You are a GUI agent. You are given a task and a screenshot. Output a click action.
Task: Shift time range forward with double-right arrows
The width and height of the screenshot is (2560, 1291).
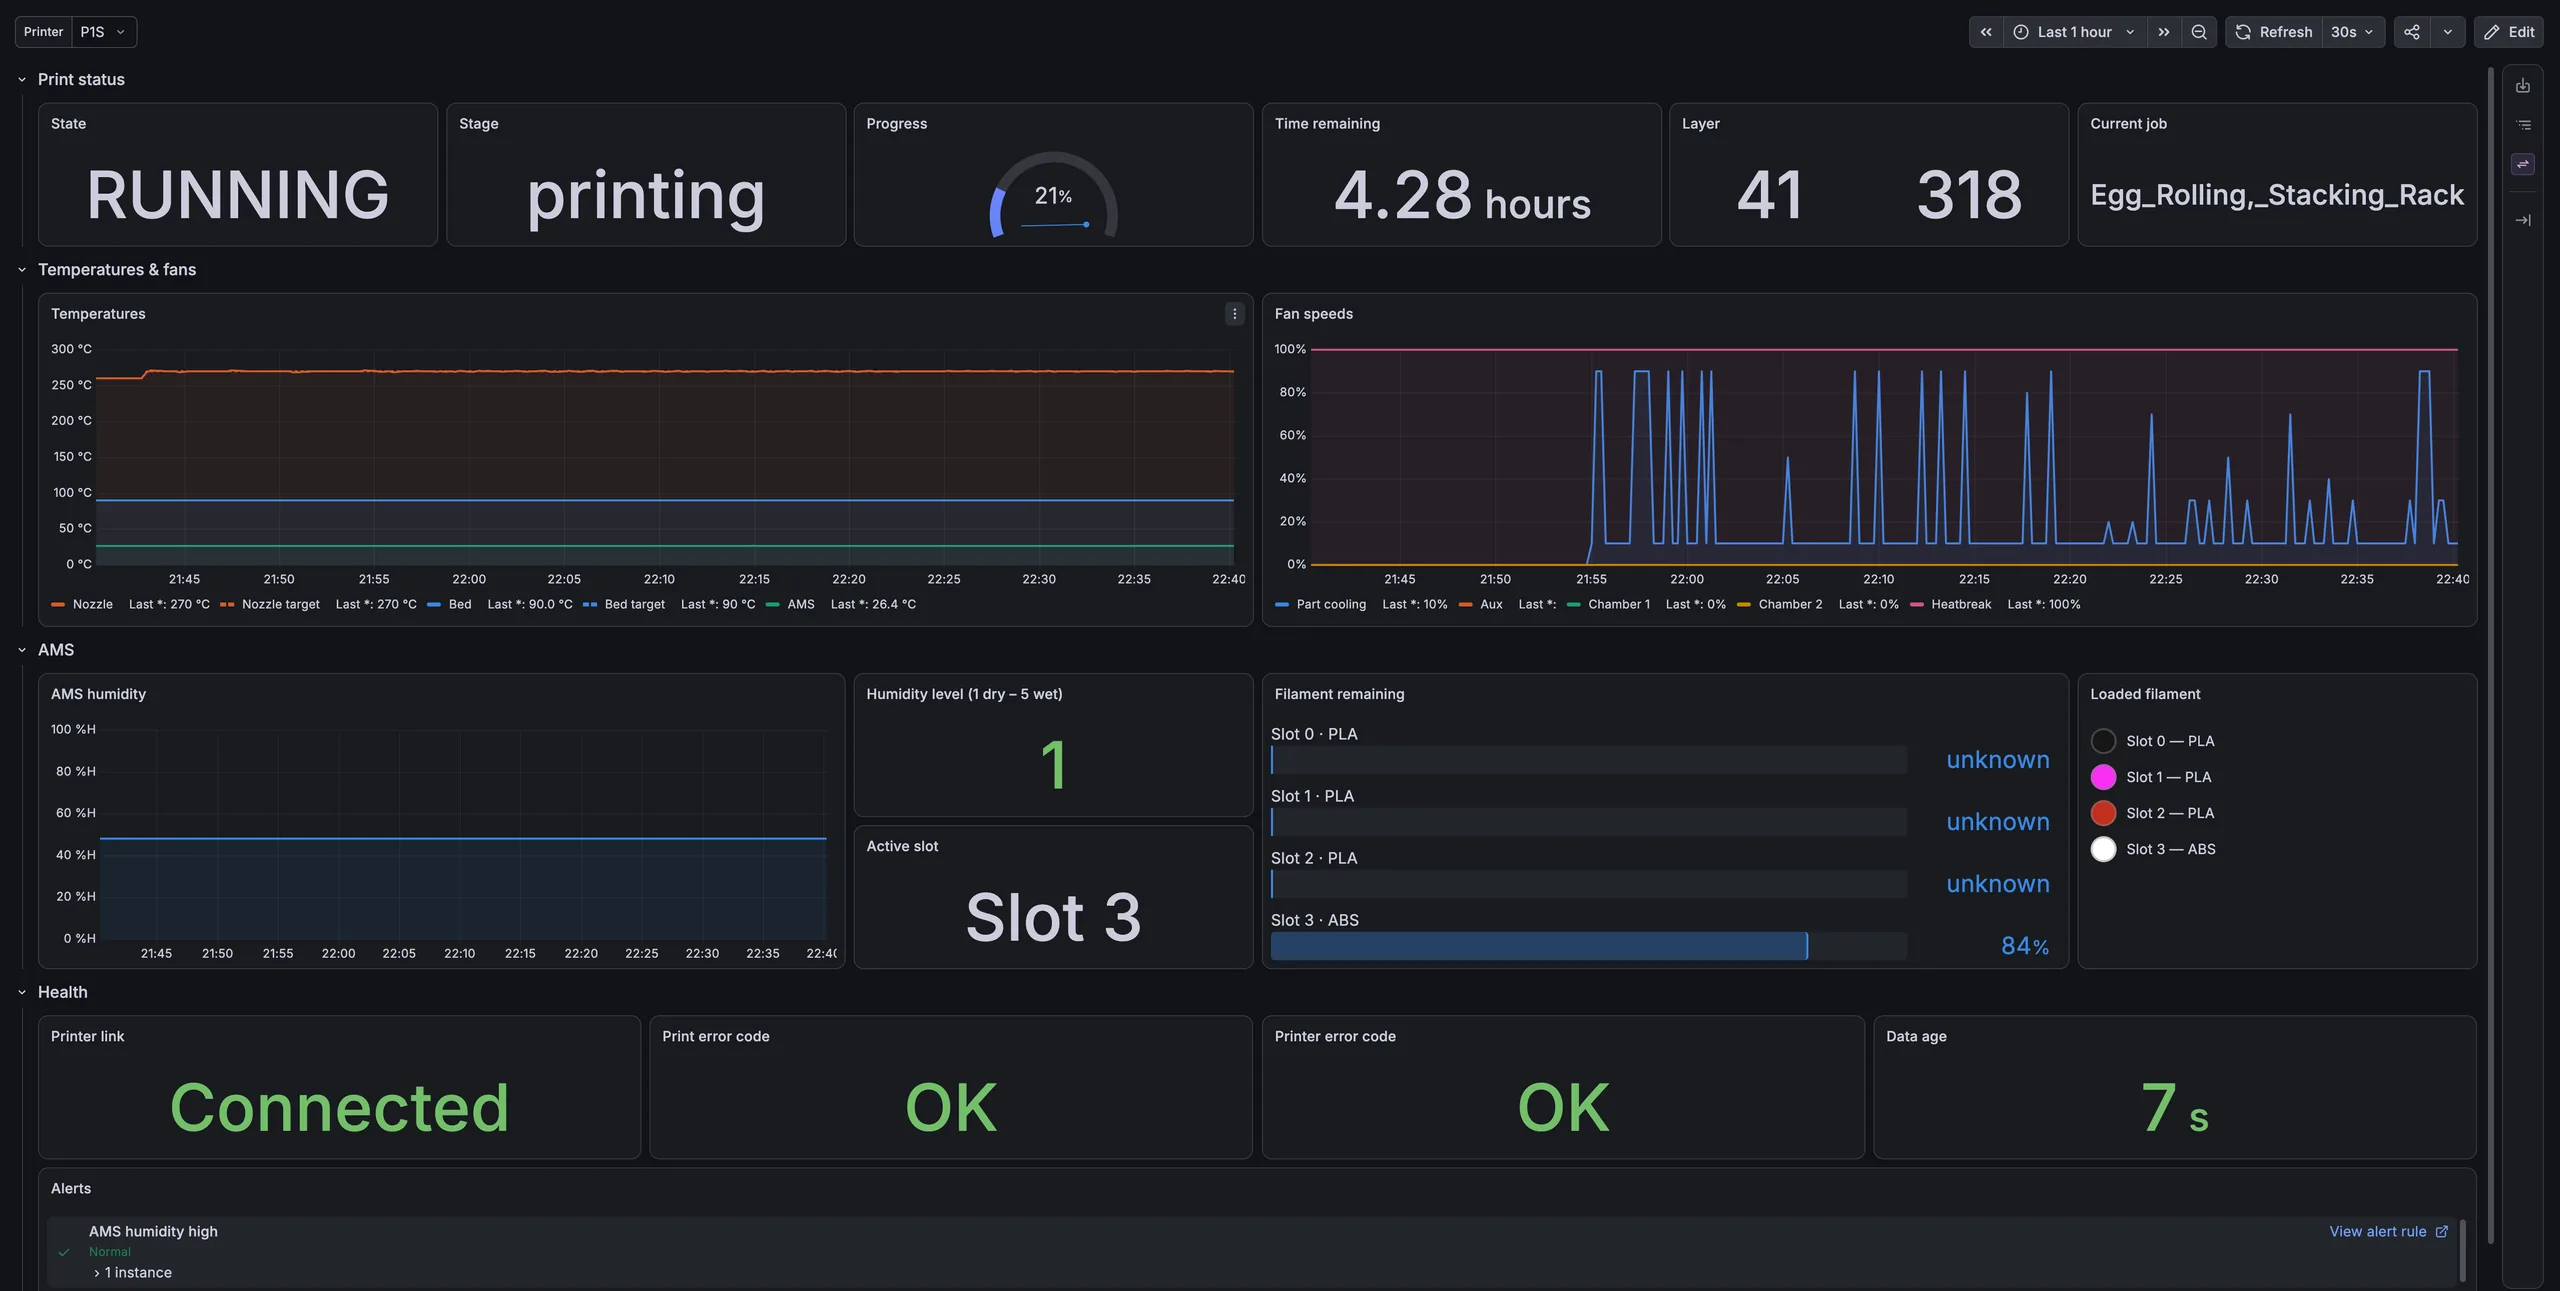pyautogui.click(x=2164, y=32)
